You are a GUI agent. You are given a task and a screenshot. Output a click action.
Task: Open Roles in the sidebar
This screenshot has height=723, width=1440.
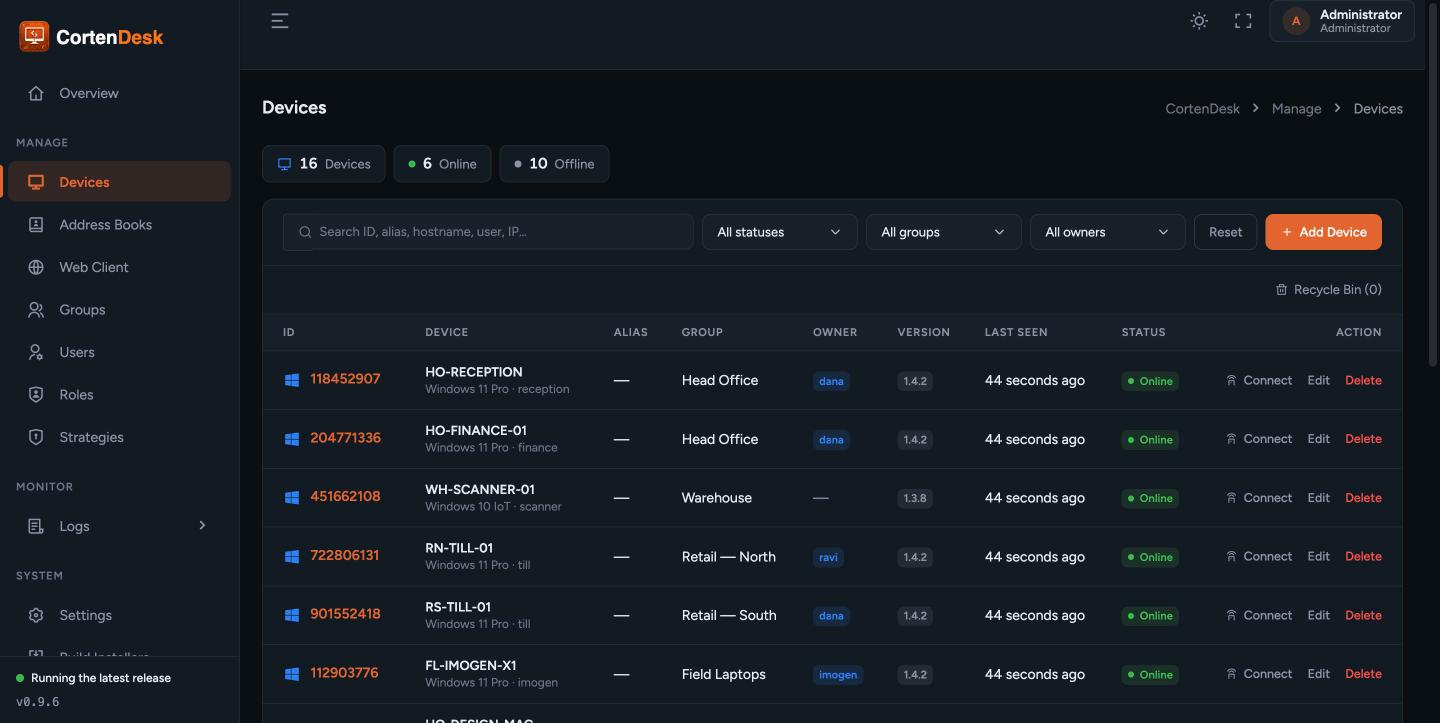119,395
